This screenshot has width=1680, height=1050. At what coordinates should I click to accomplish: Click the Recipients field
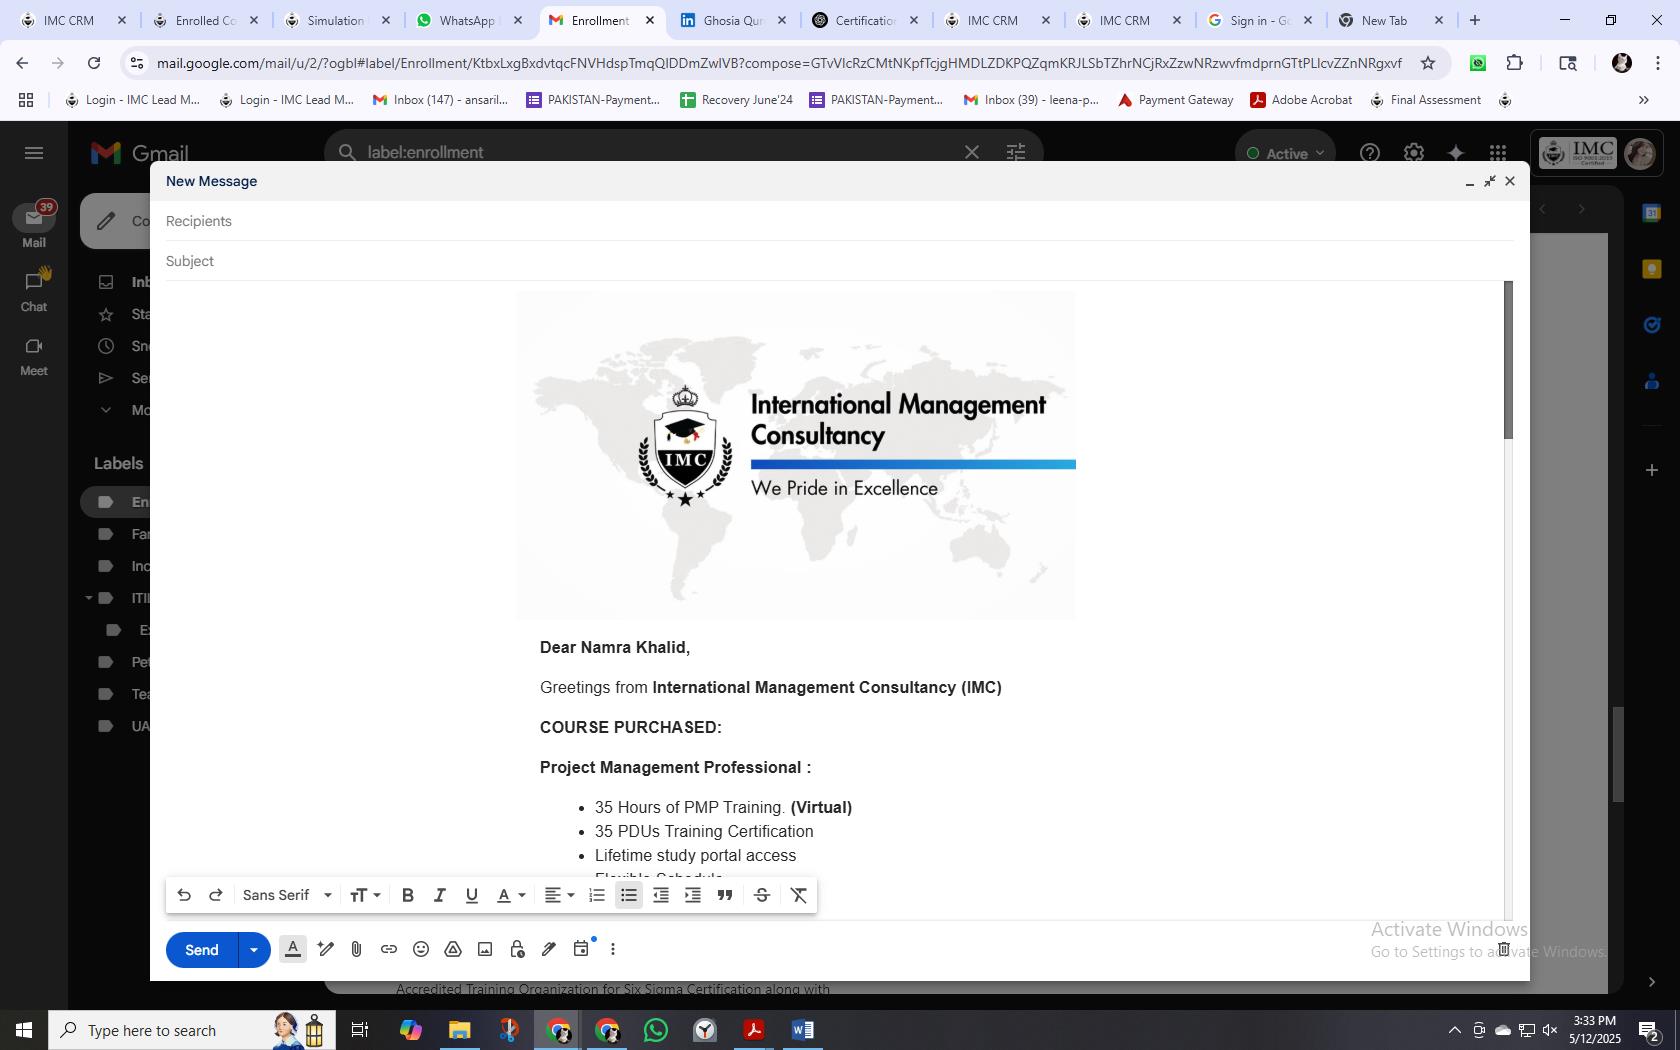click(x=840, y=221)
